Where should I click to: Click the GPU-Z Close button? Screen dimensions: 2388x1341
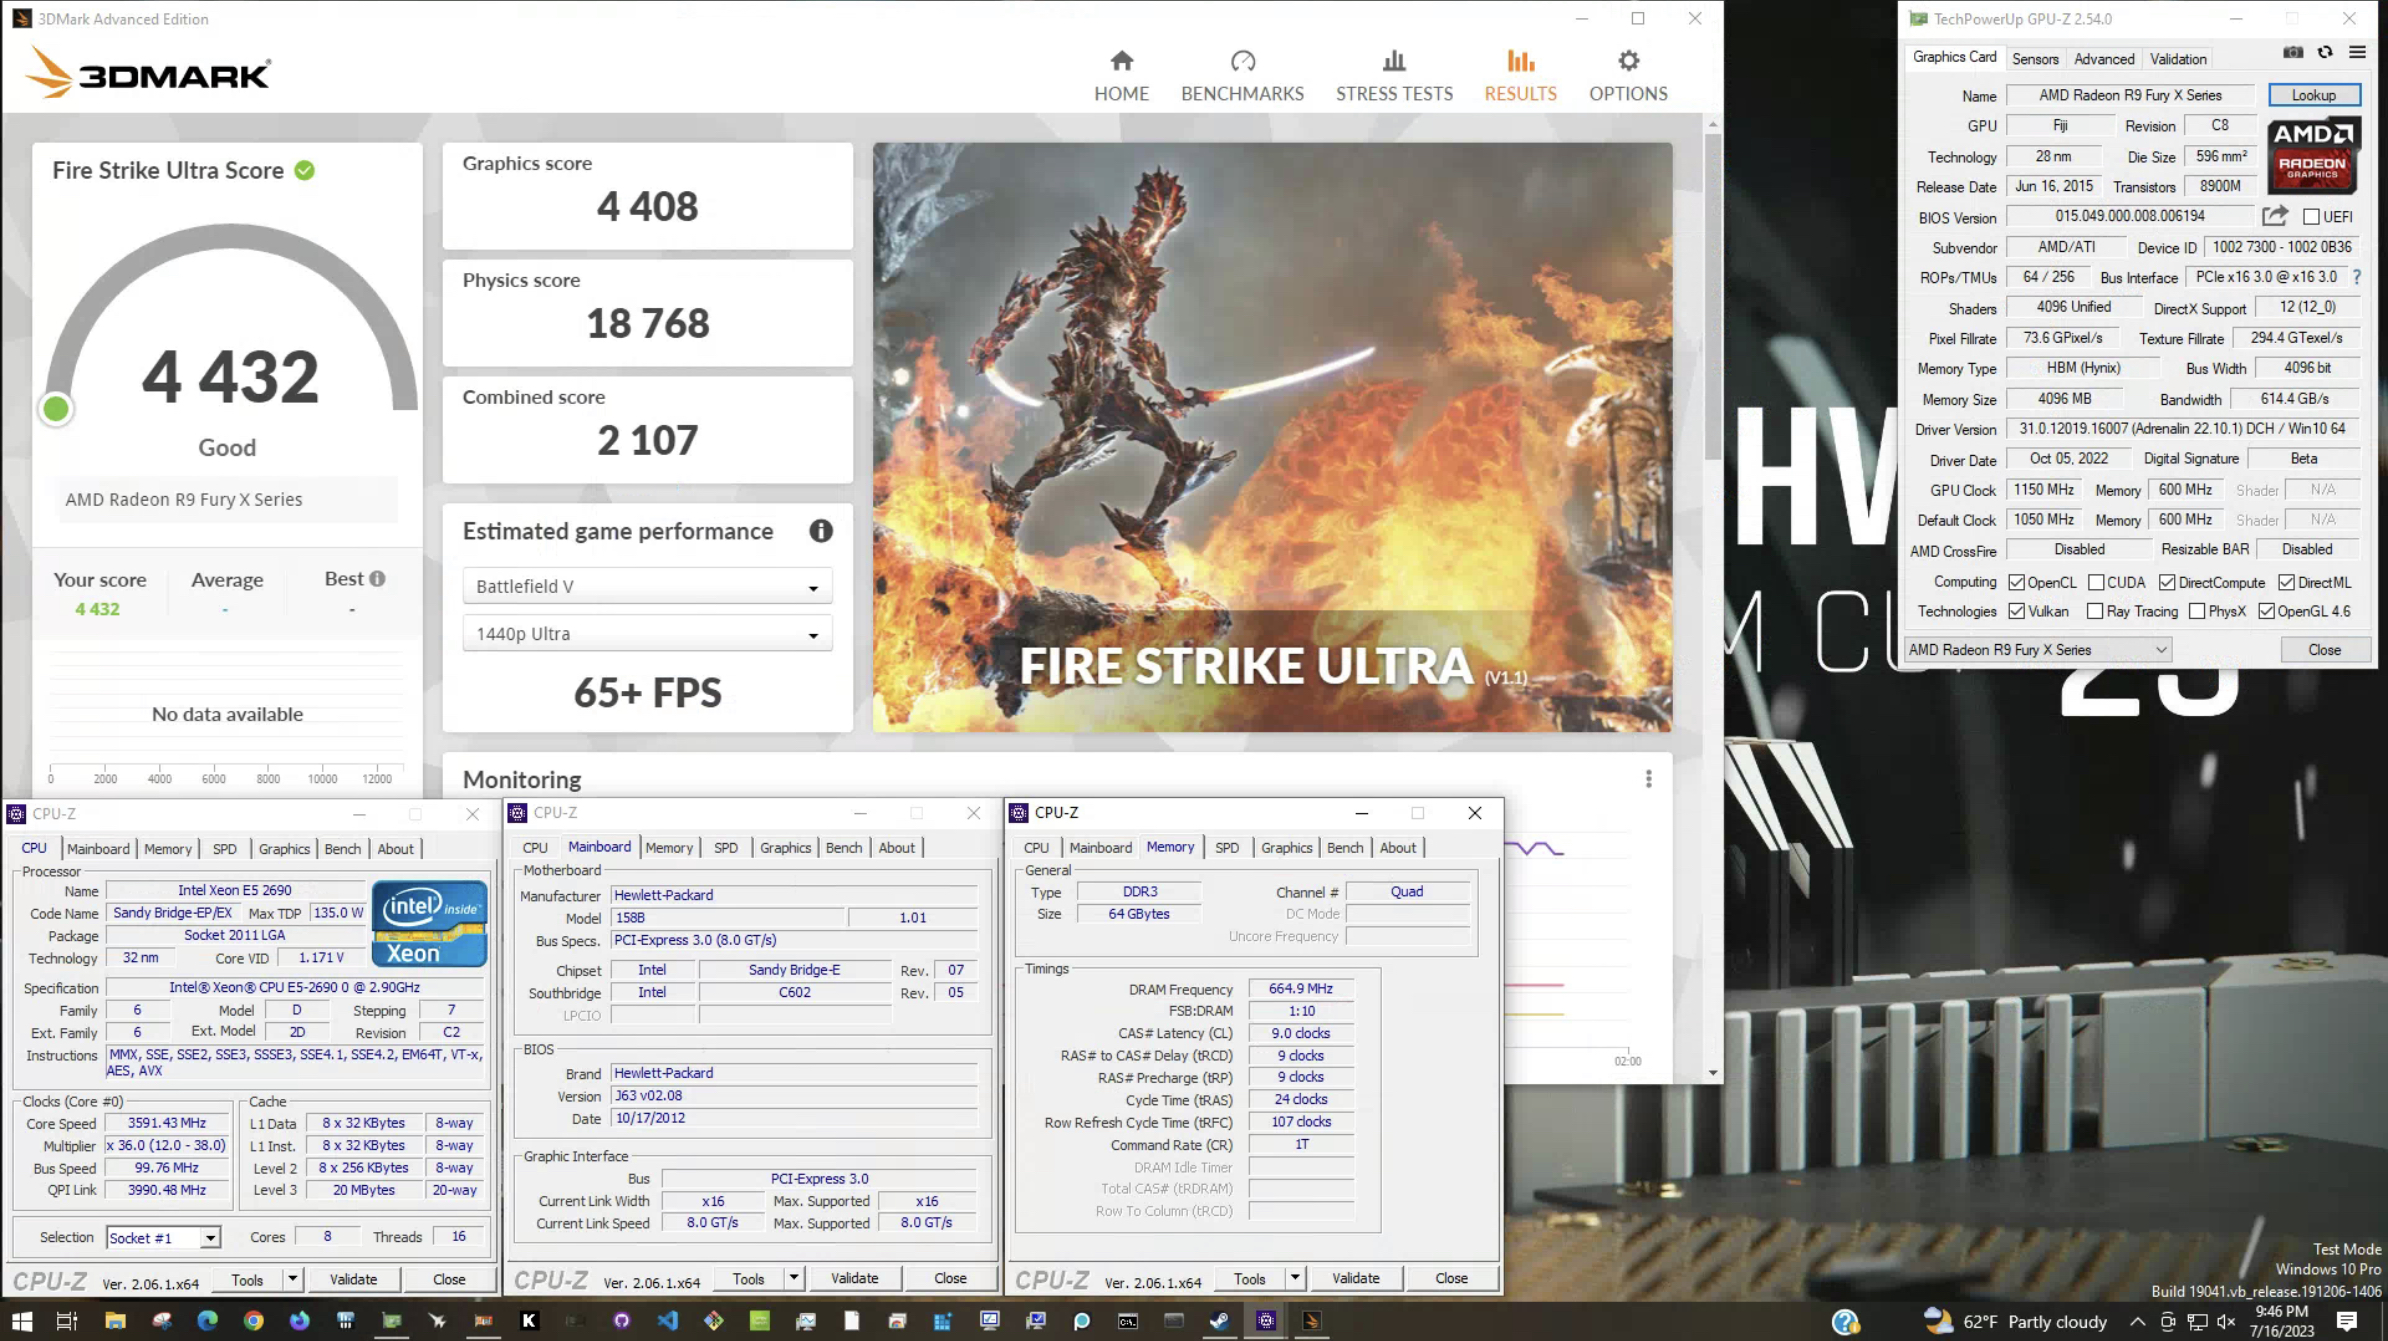point(2325,650)
